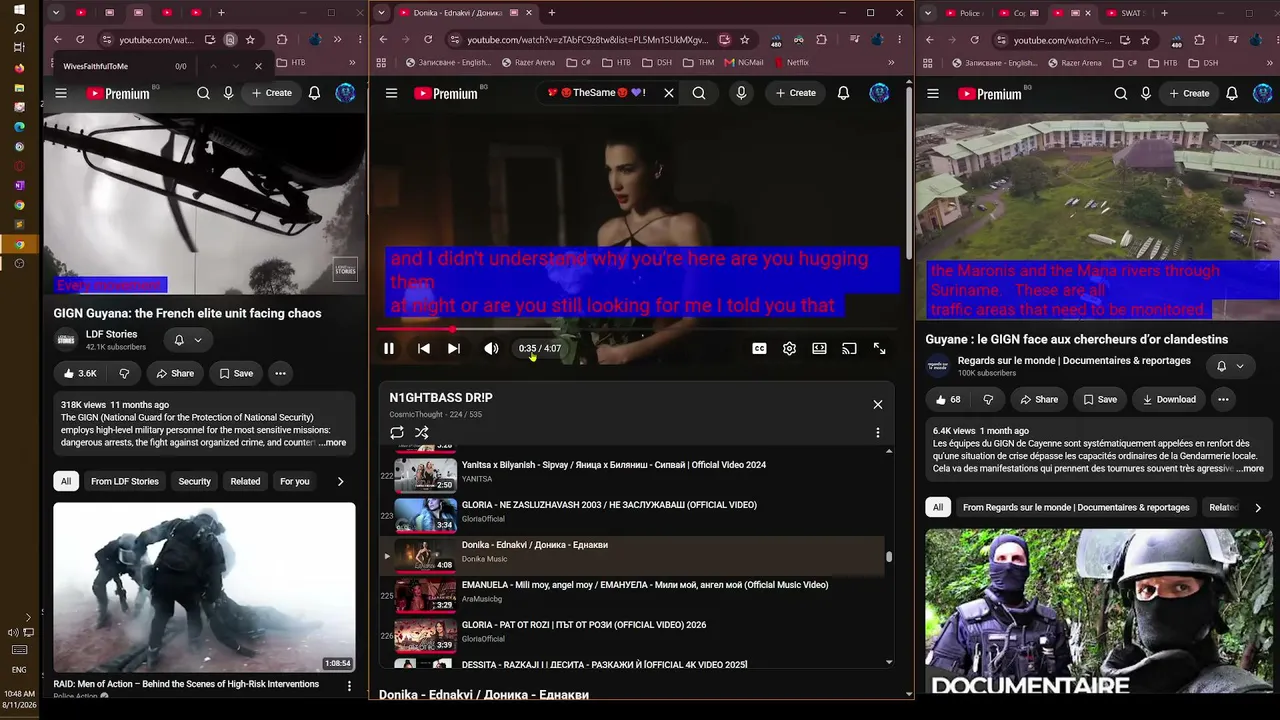Save the GIGN Guyana video to a playlist
1280x720 pixels.
(x=236, y=374)
